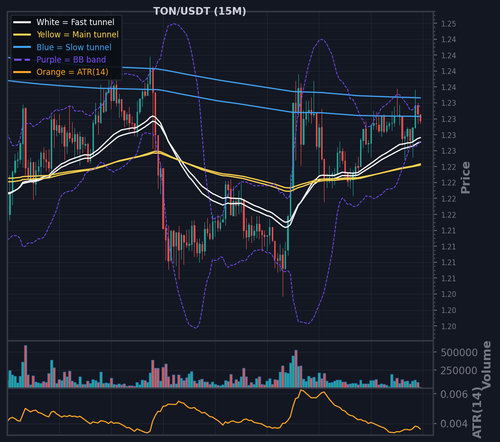
Task: Click the blue line sample in the legend
Action: click(22, 47)
